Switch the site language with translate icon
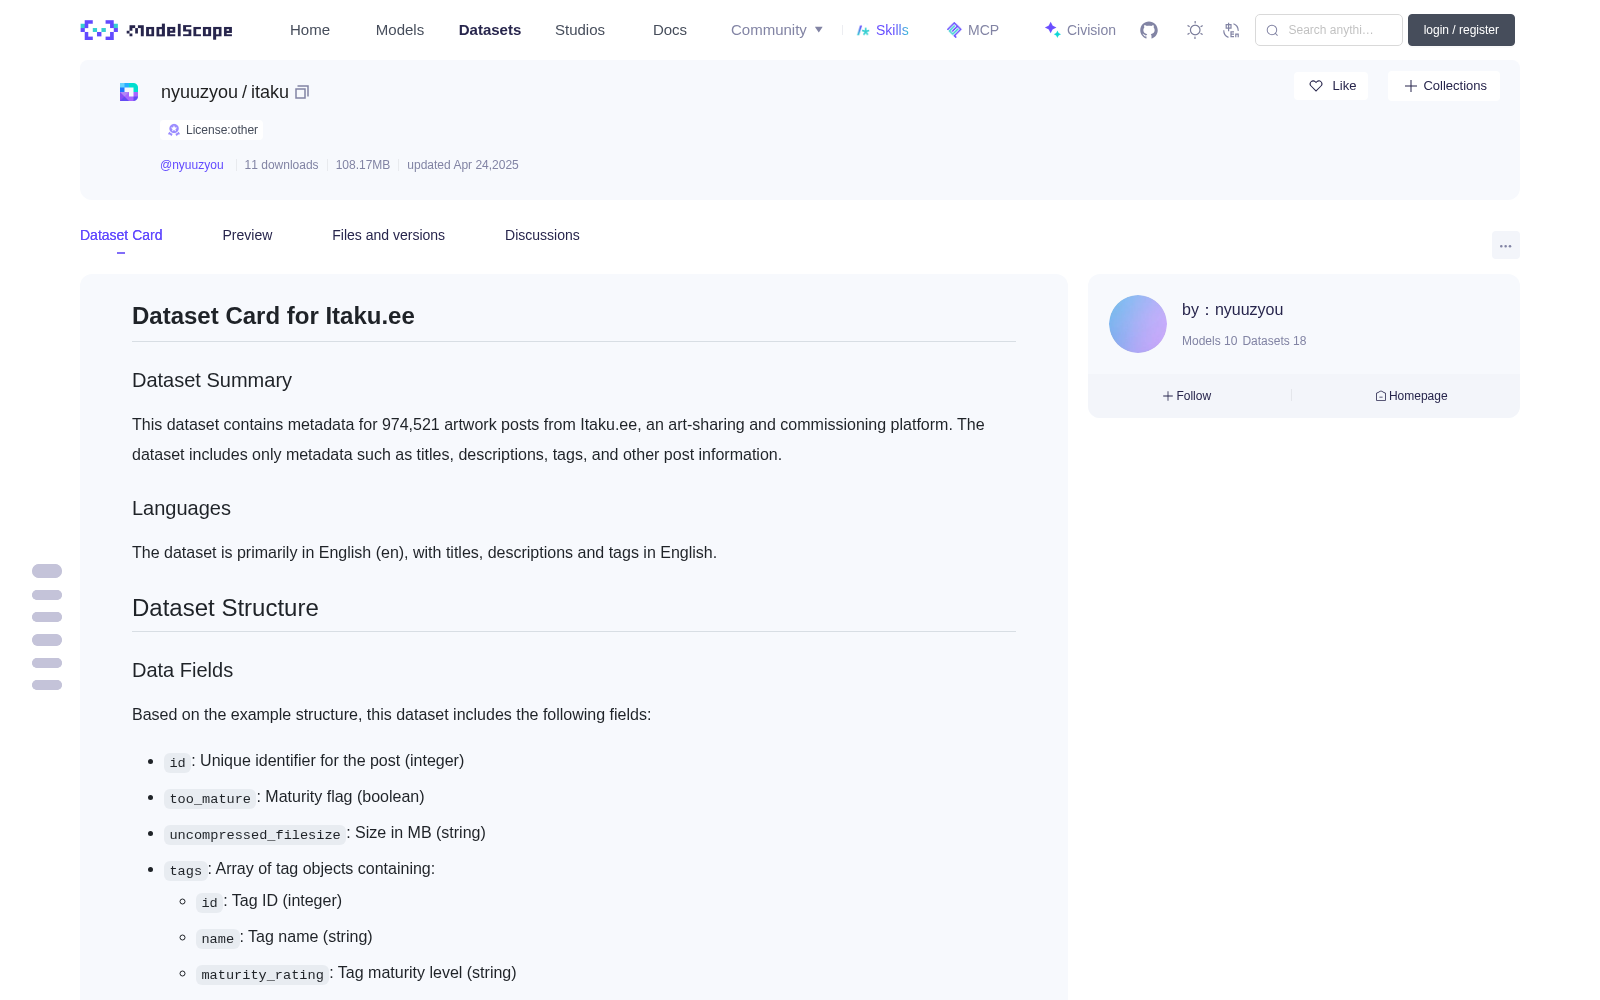Viewport: 1600px width, 1000px height. click(1231, 30)
